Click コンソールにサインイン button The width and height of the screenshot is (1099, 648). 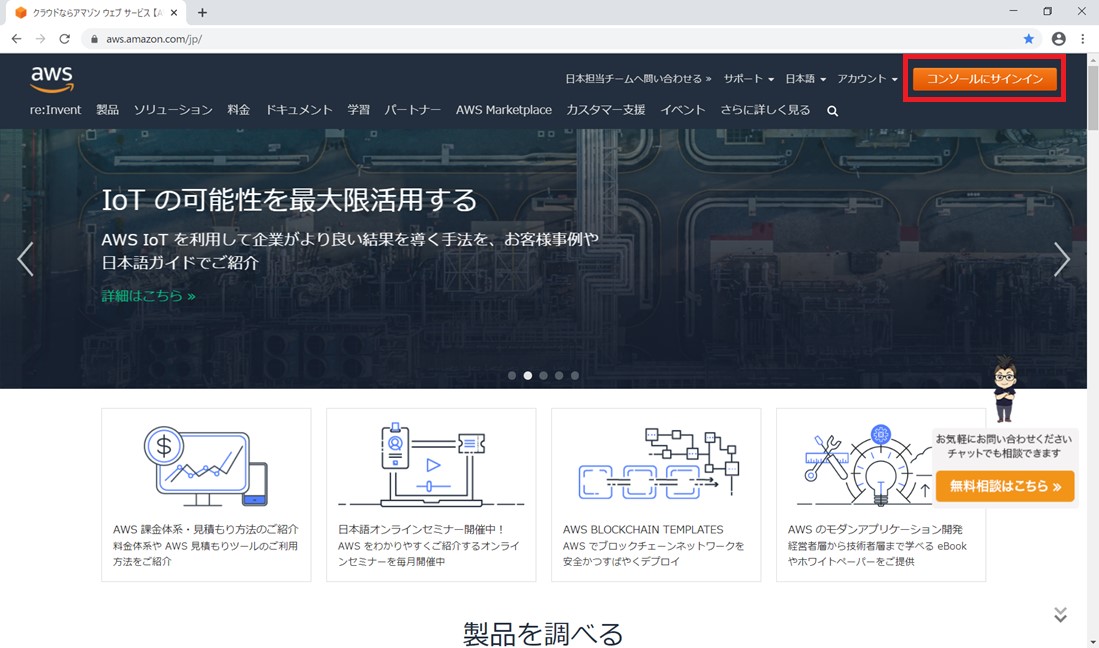pos(985,78)
